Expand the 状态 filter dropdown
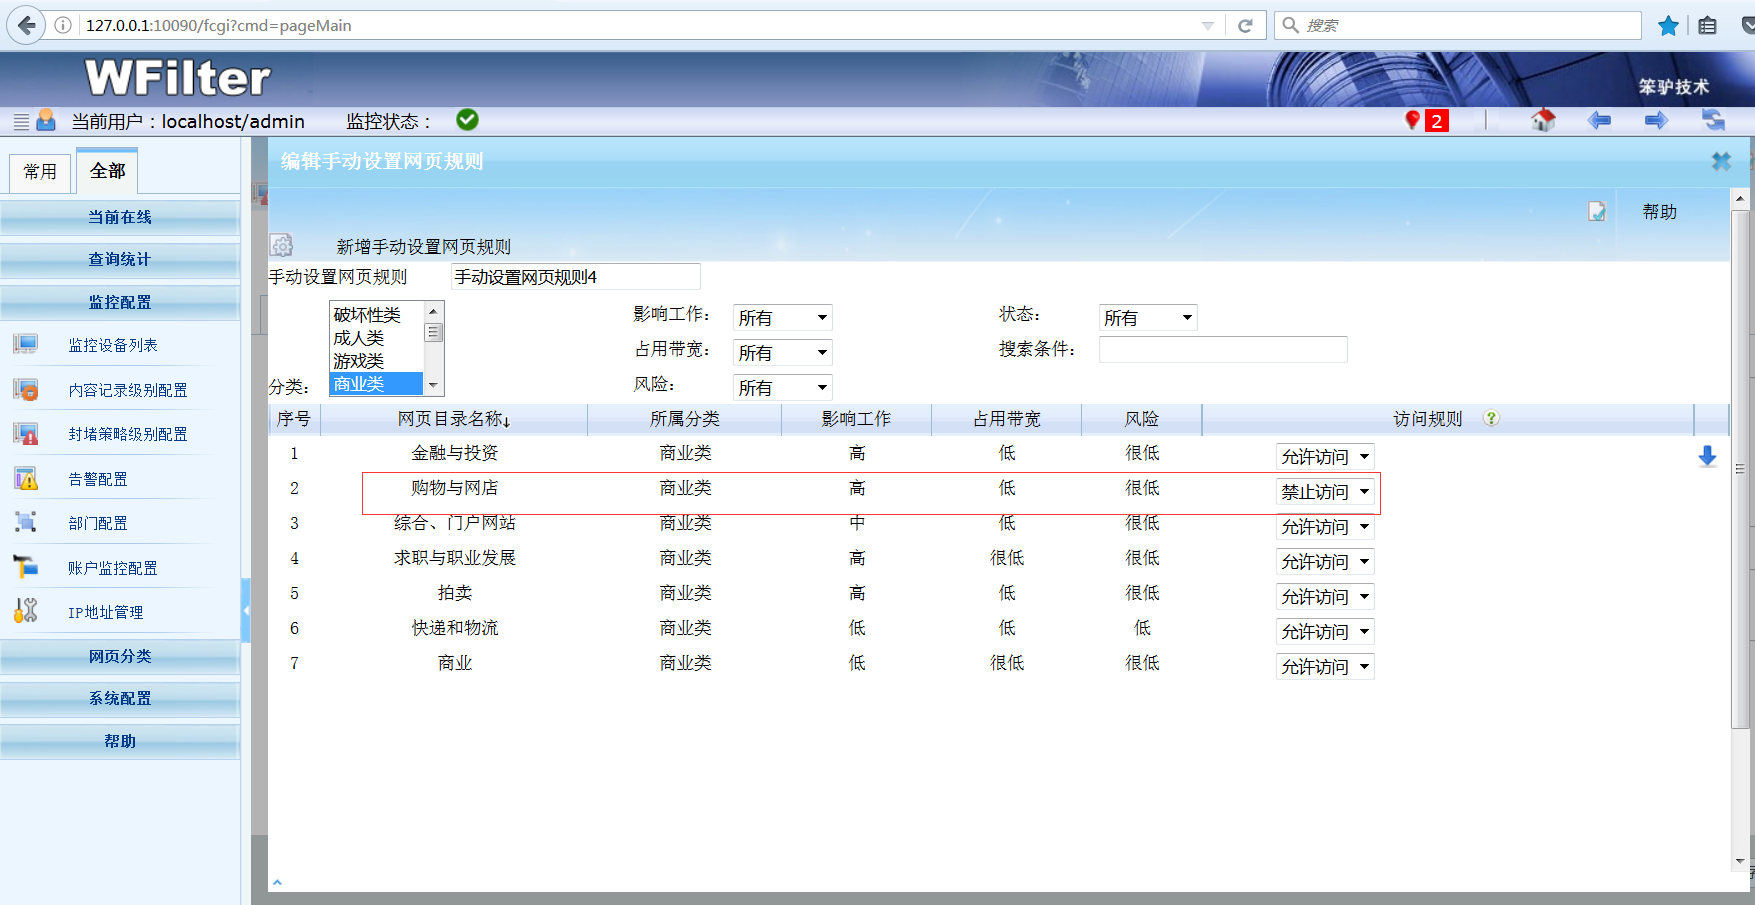Screen dimensions: 1755x905 pos(1147,318)
